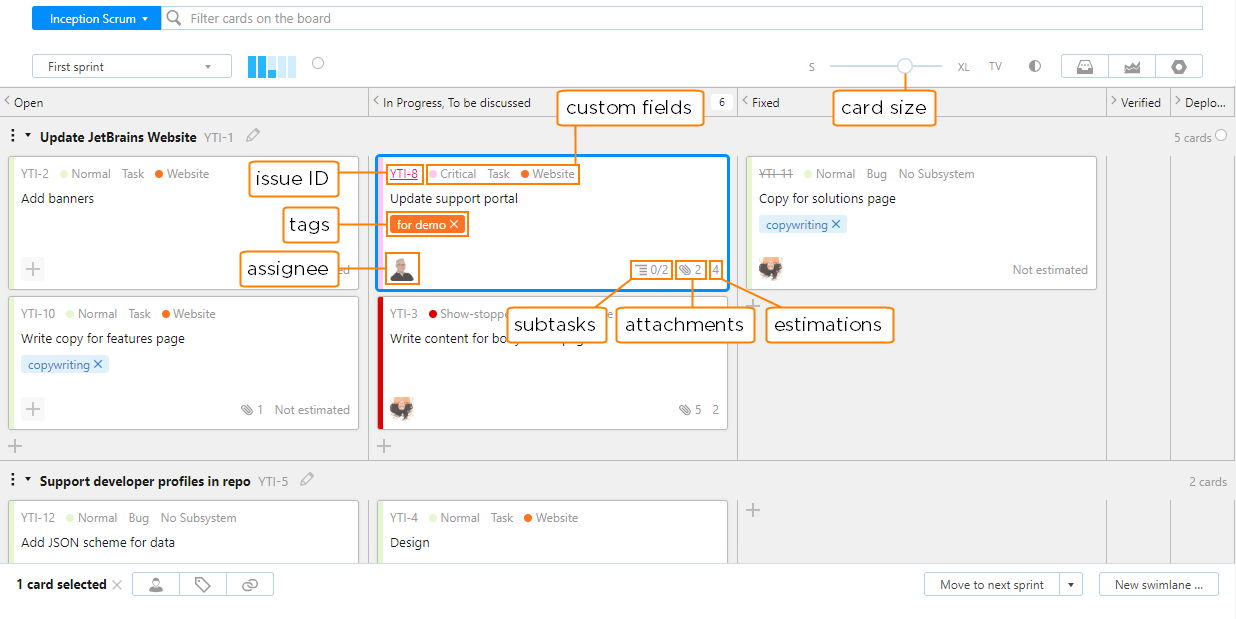The height and width of the screenshot is (619, 1236).
Task: Switch to TV mode
Action: [995, 67]
